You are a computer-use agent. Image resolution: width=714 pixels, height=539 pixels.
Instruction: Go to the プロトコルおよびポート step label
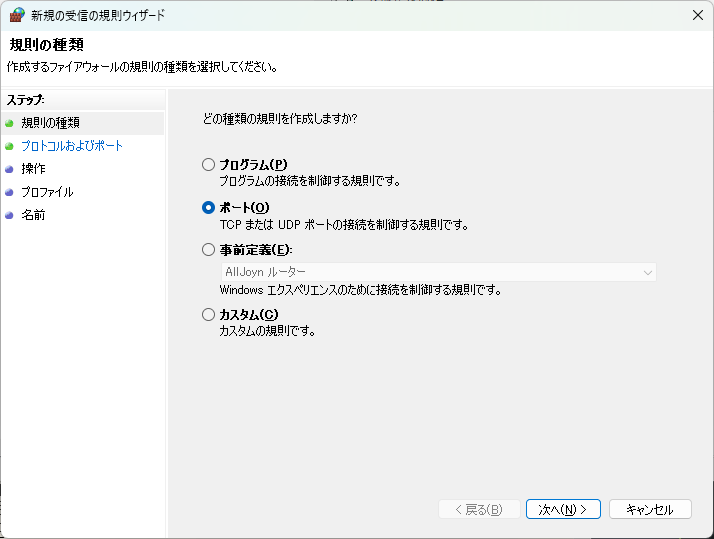click(x=72, y=146)
